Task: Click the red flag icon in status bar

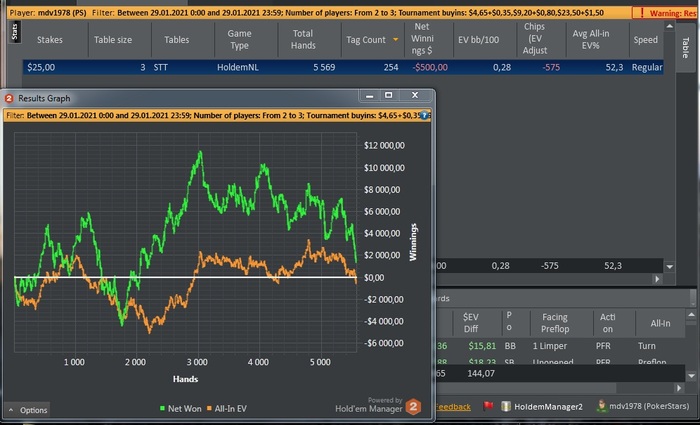Action: [x=488, y=406]
